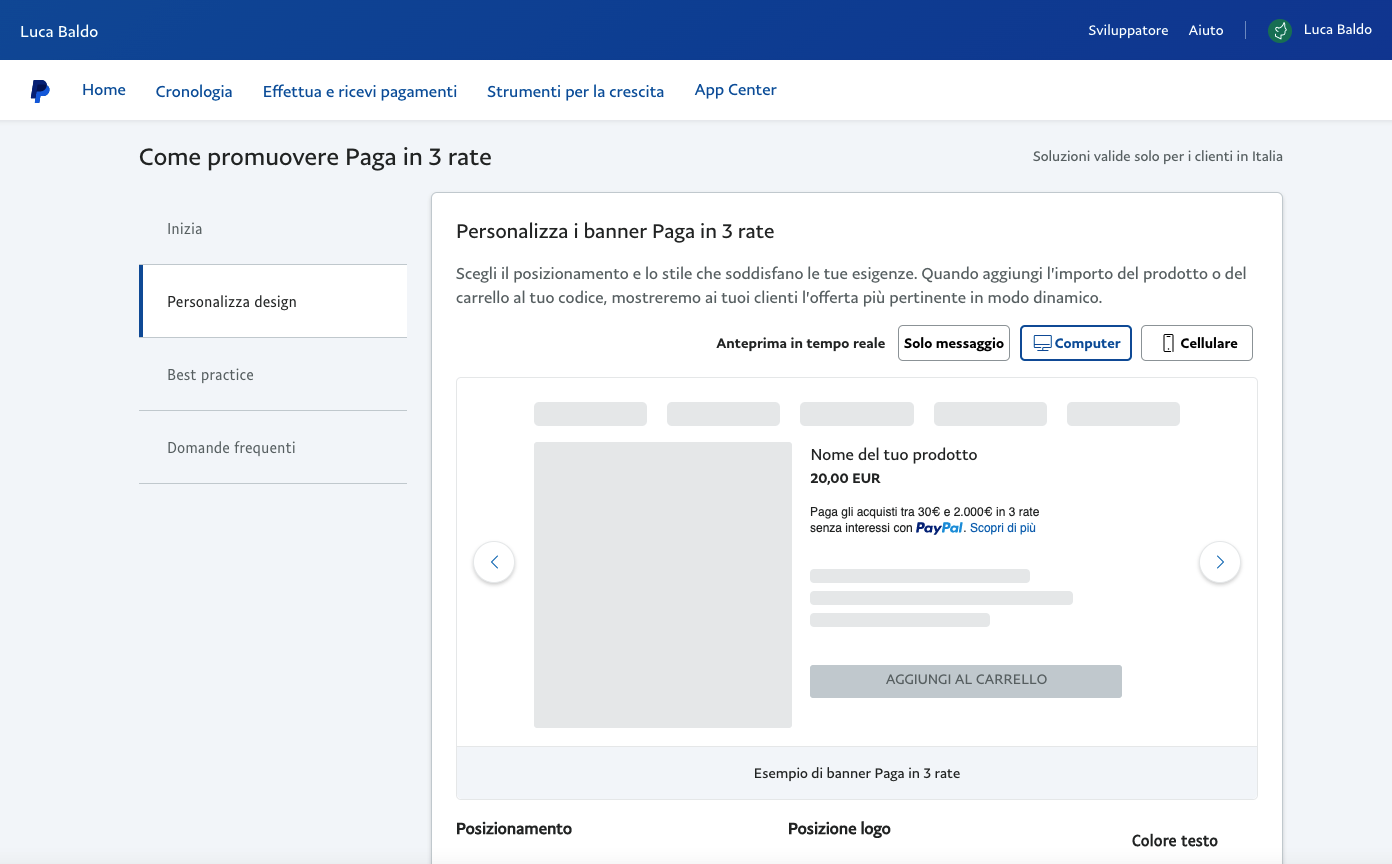Open Strumenti per la crescita menu
Viewport: 1392px width, 864px height.
pyautogui.click(x=576, y=91)
